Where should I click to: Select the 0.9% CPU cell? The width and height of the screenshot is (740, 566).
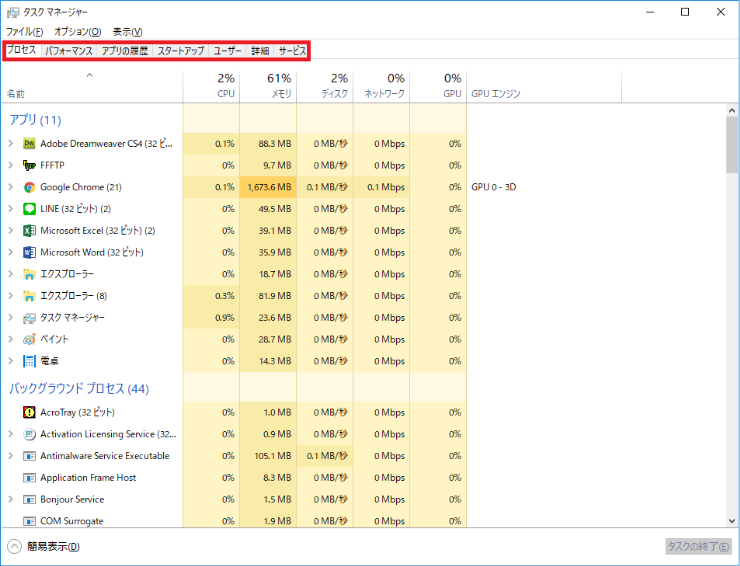tap(211, 318)
